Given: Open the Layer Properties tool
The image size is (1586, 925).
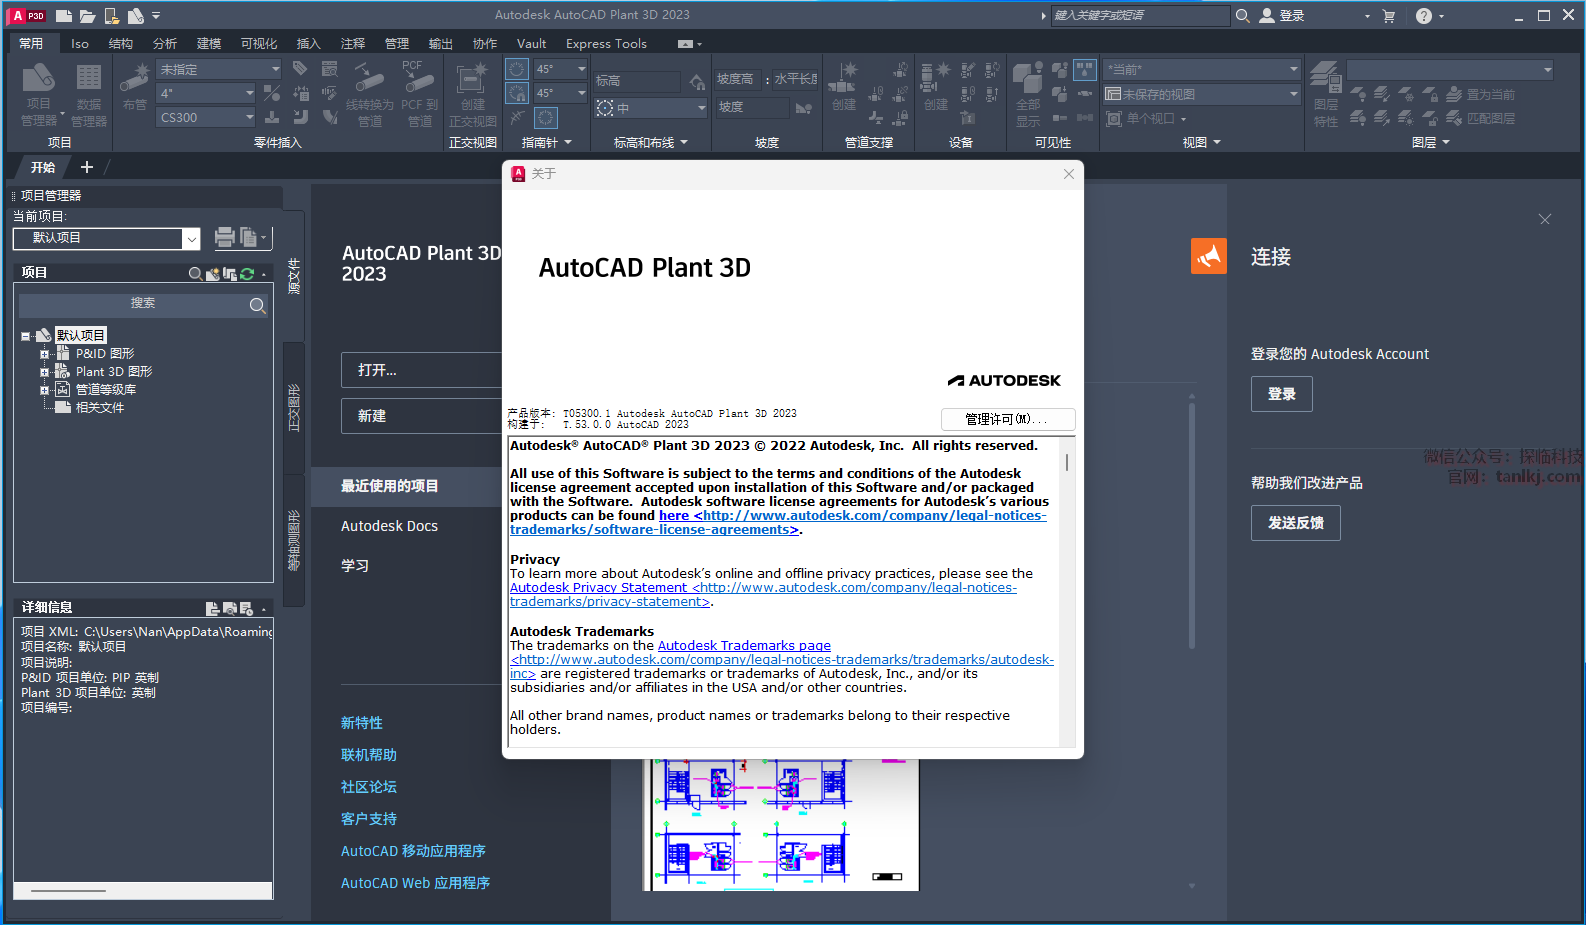Looking at the screenshot, I should point(1326,95).
